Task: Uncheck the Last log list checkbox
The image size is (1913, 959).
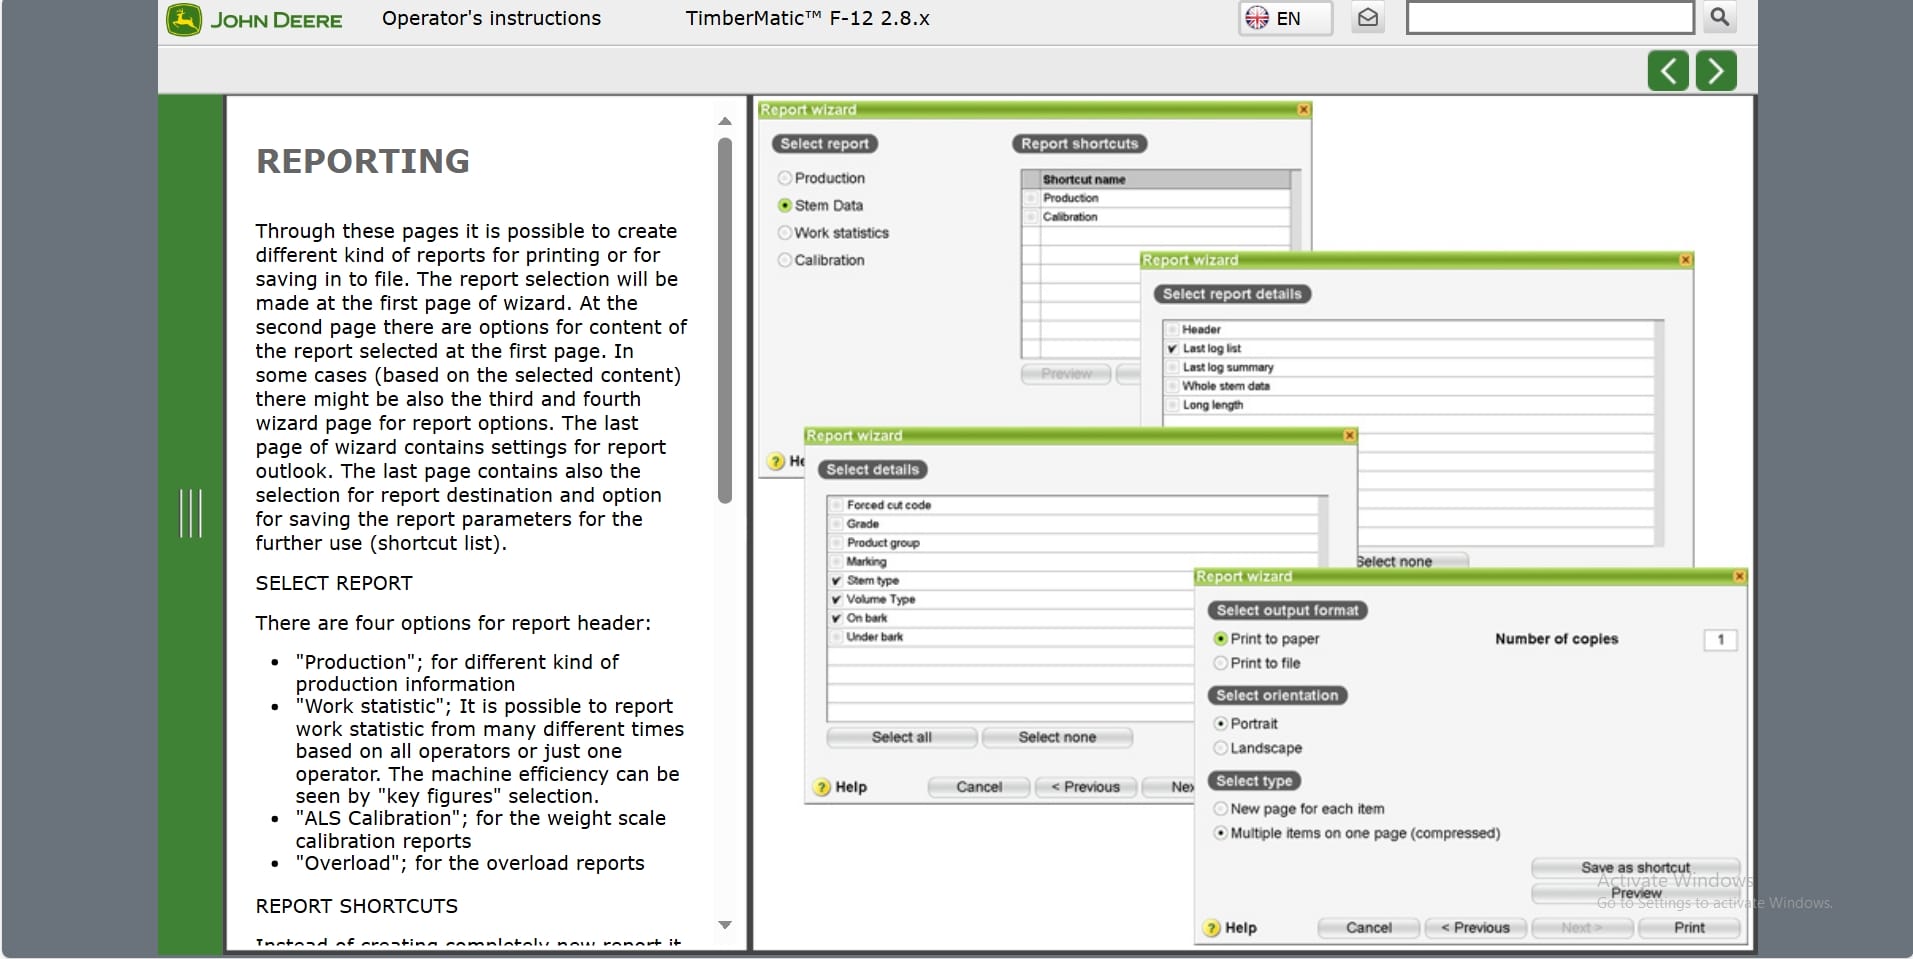Action: [1172, 348]
